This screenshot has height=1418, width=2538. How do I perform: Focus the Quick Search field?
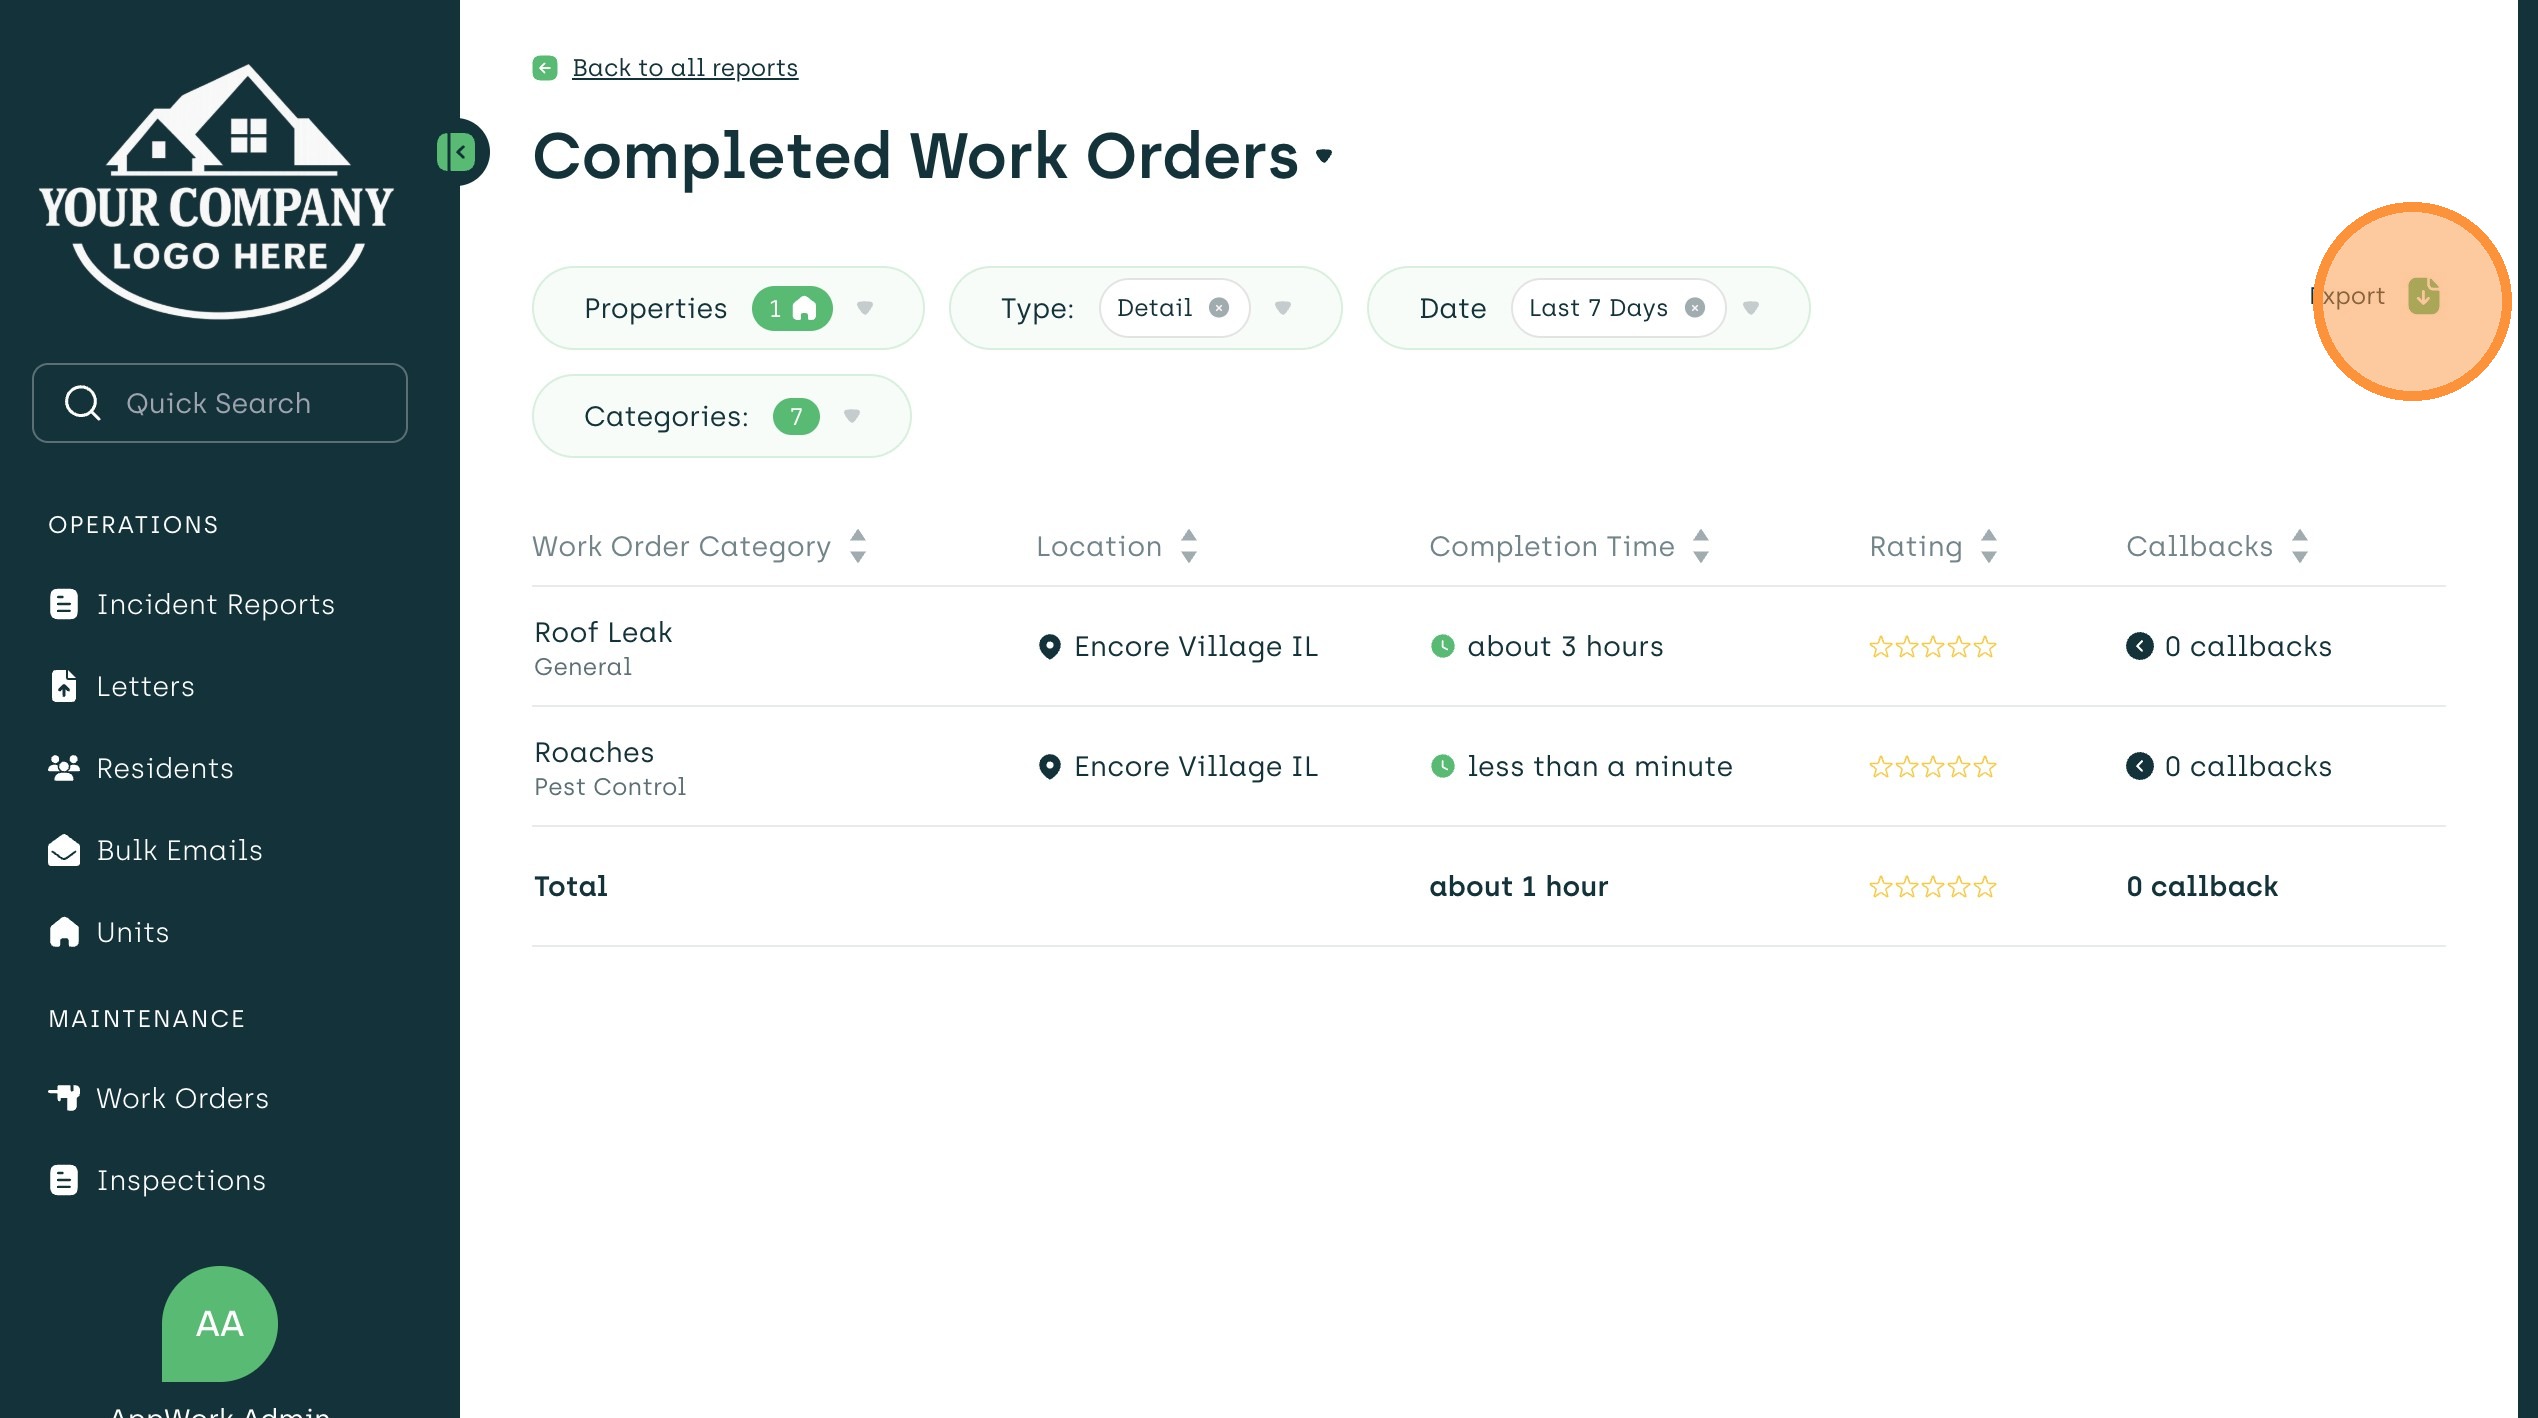[x=220, y=403]
